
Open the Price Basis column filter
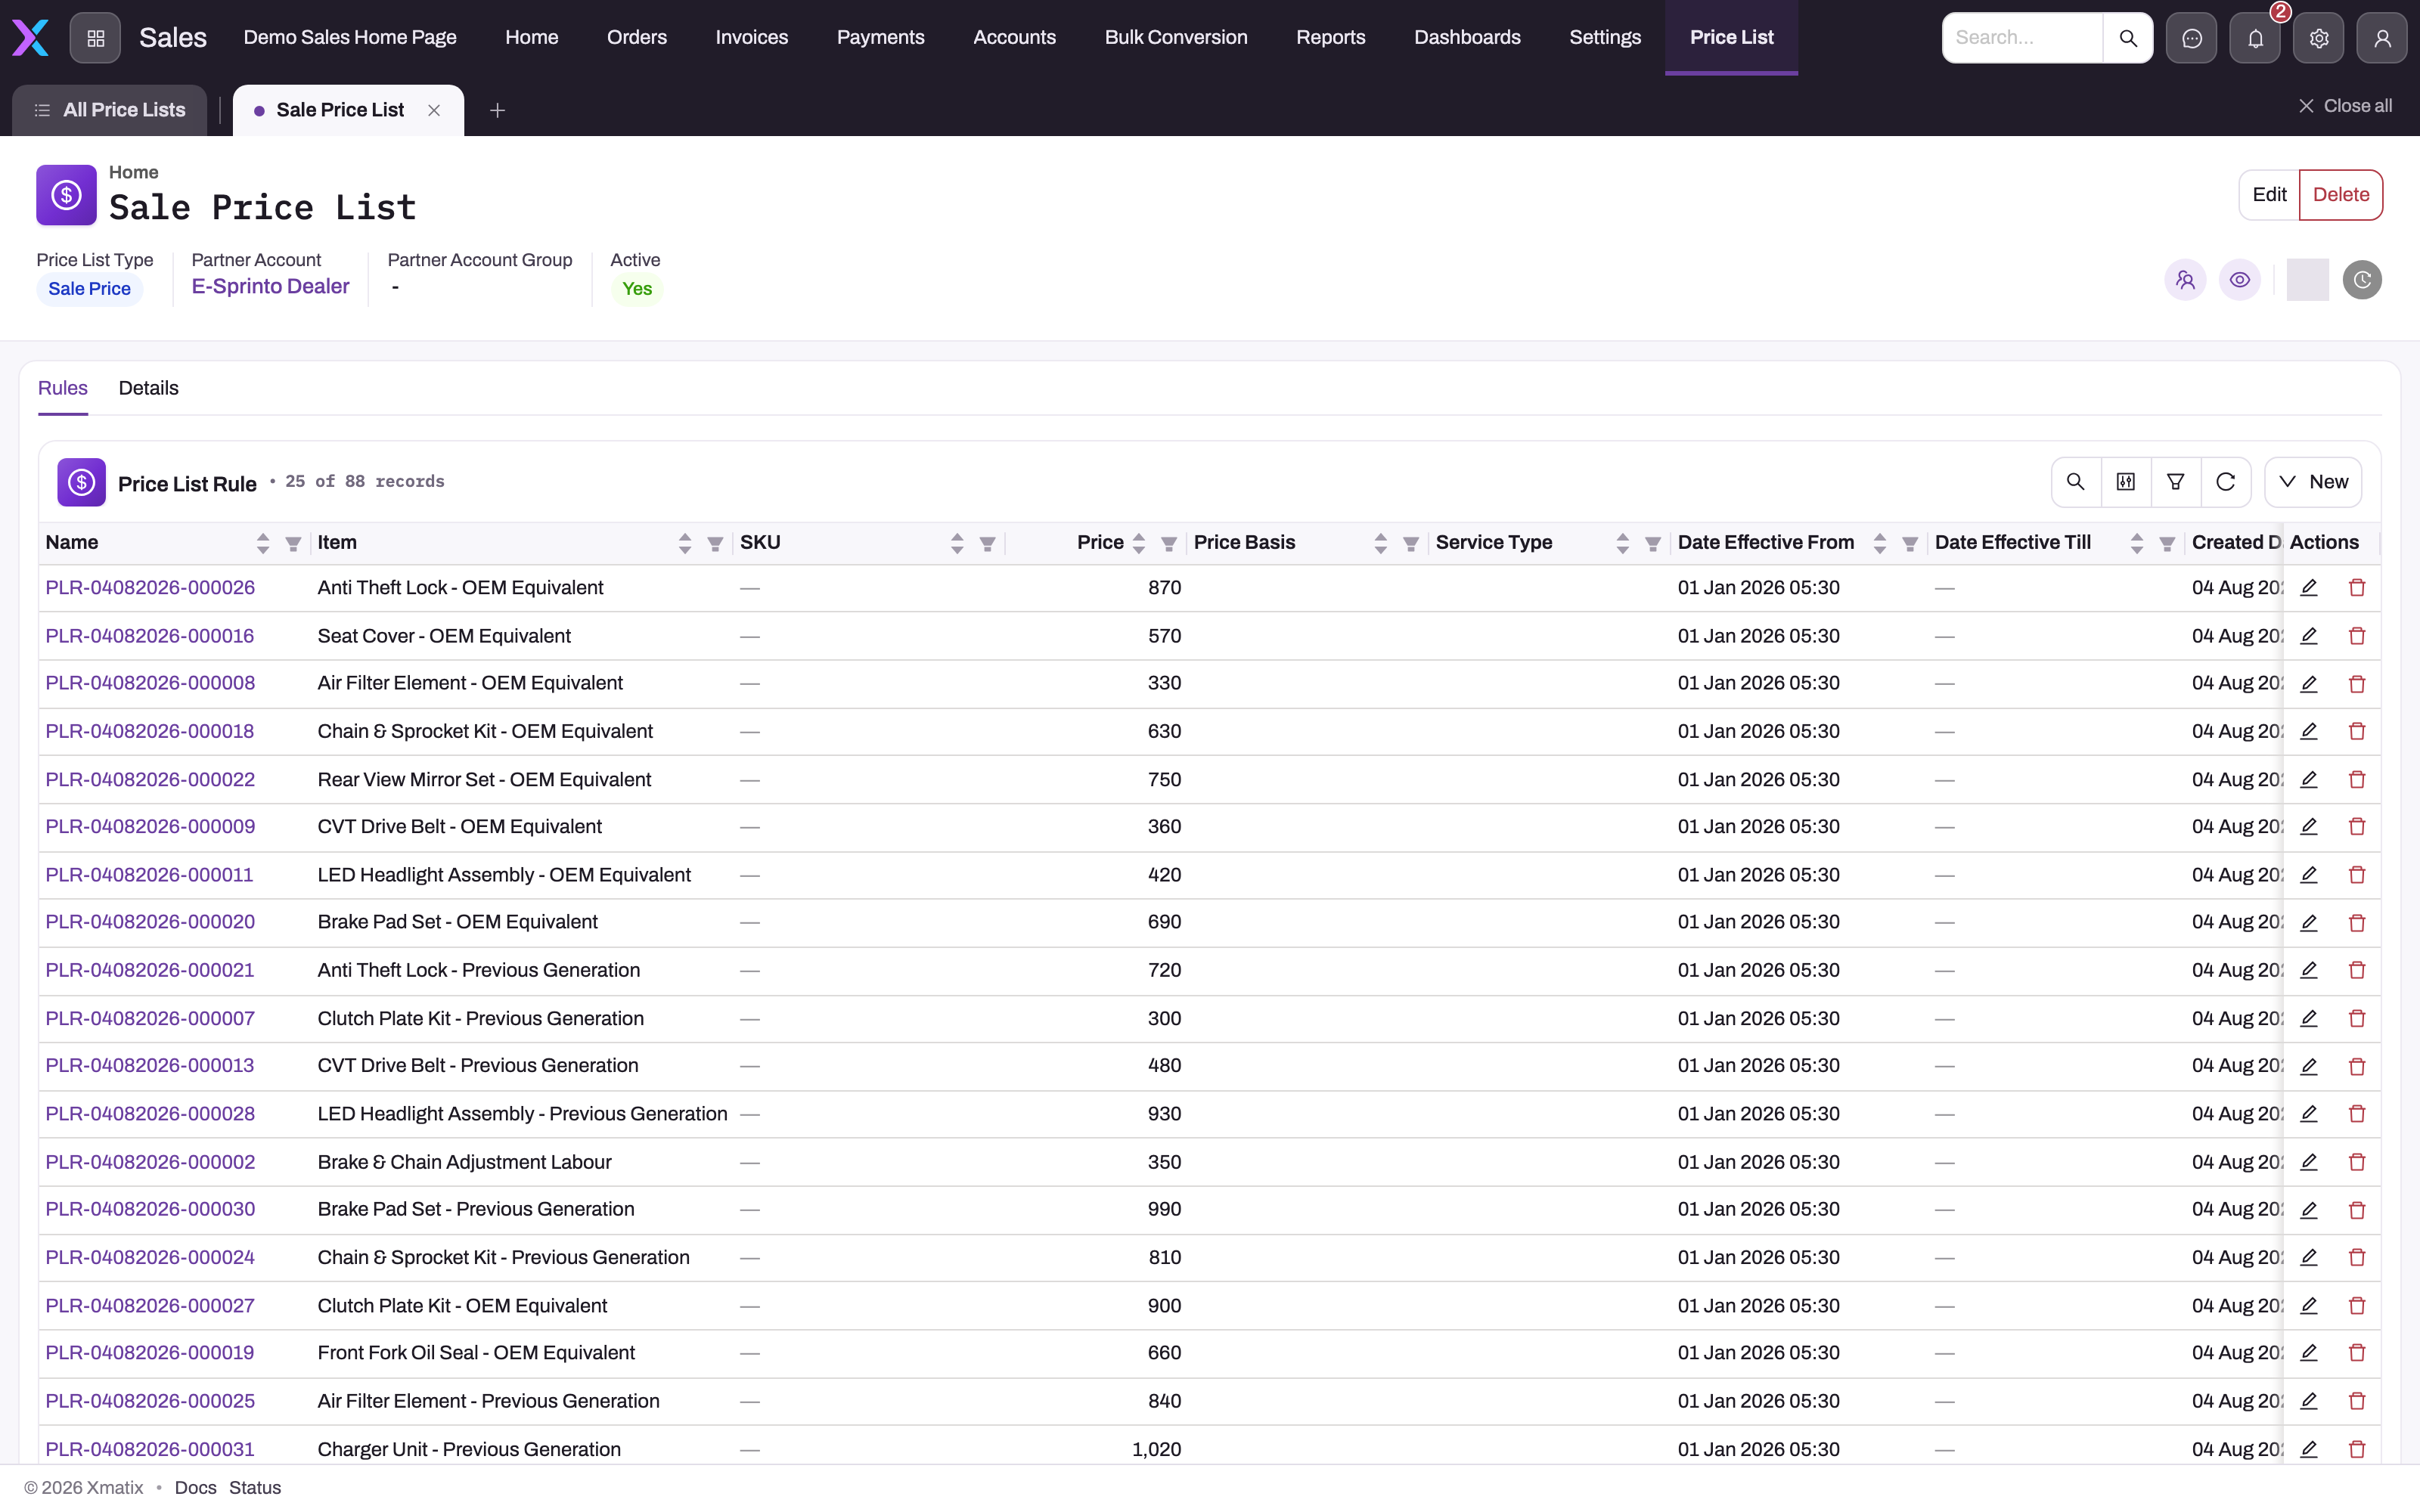point(1411,544)
